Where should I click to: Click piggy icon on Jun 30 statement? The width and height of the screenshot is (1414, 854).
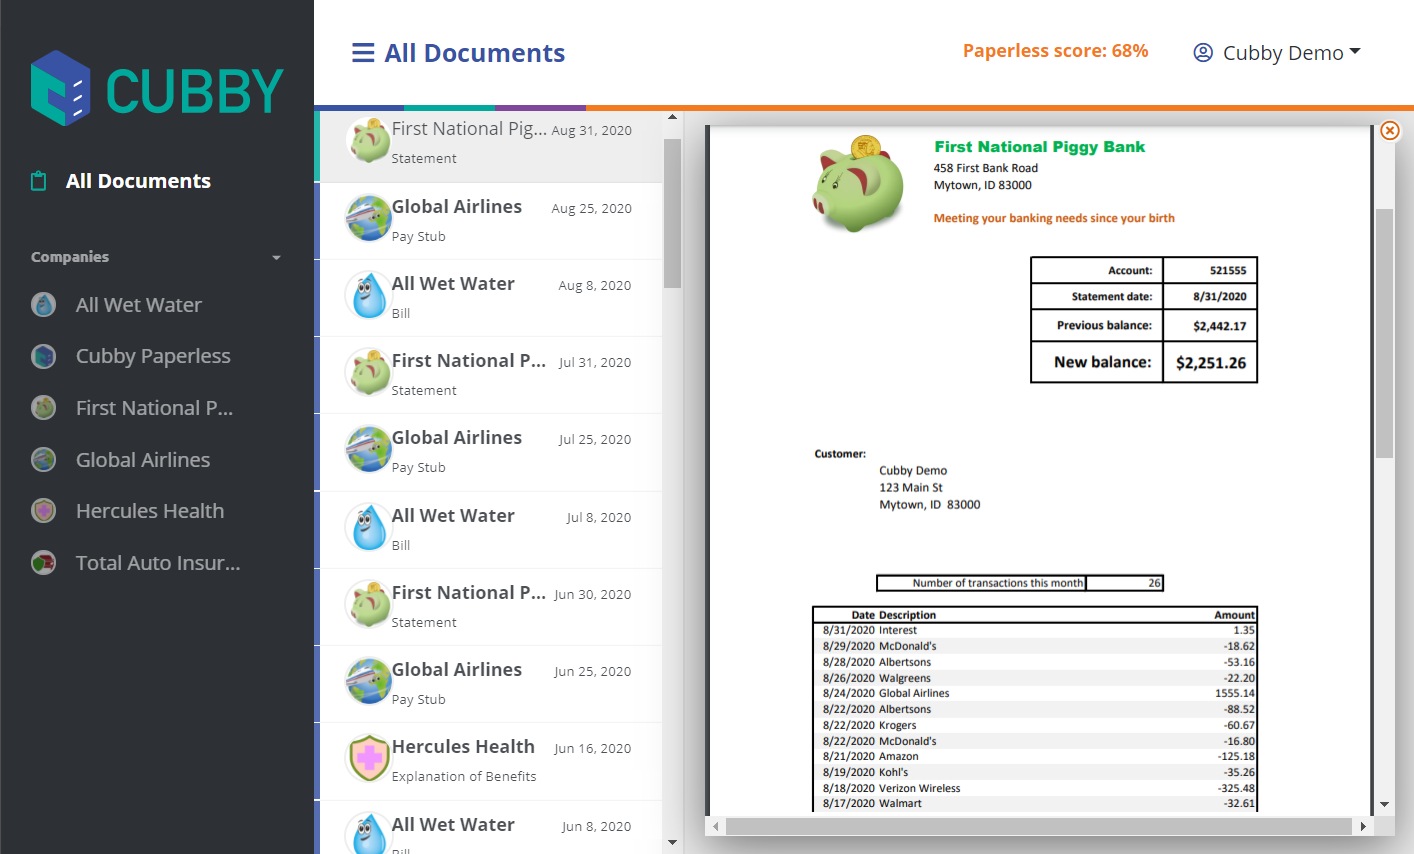click(x=368, y=604)
